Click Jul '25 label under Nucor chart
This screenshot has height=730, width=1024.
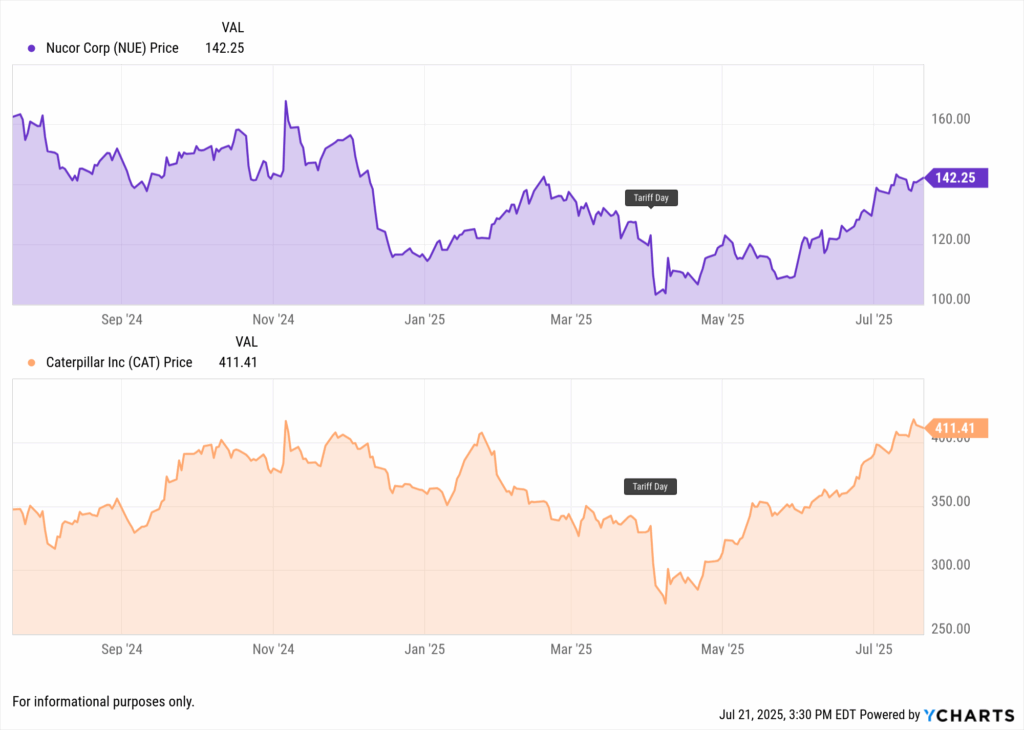(x=874, y=319)
